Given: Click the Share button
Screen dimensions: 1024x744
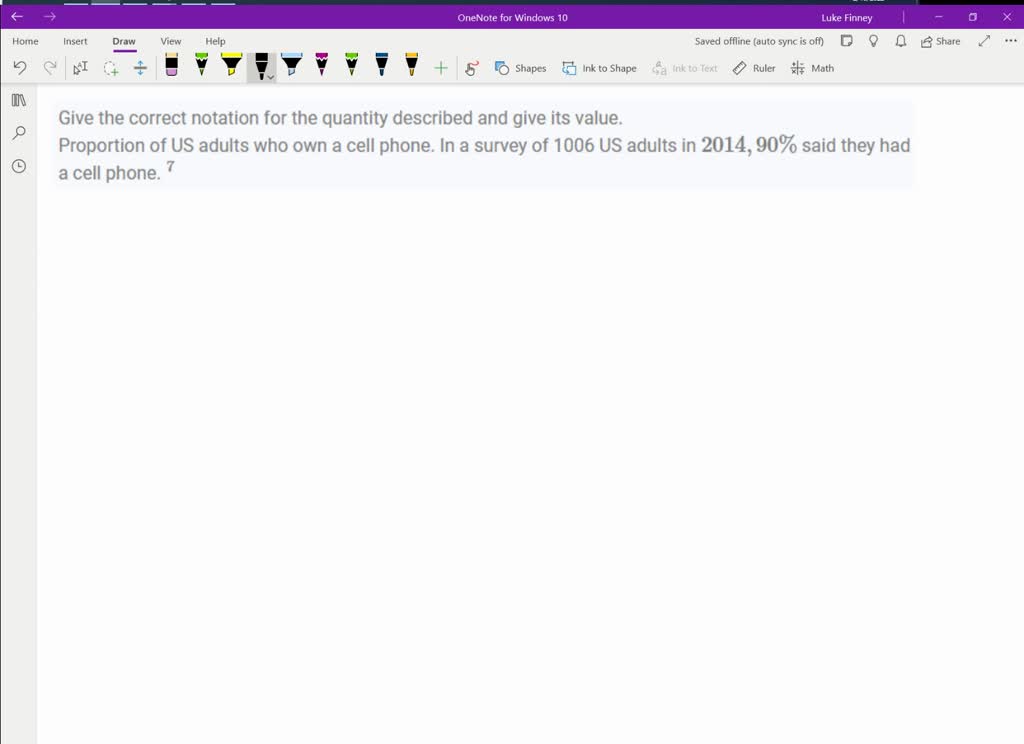Looking at the screenshot, I should tap(940, 41).
